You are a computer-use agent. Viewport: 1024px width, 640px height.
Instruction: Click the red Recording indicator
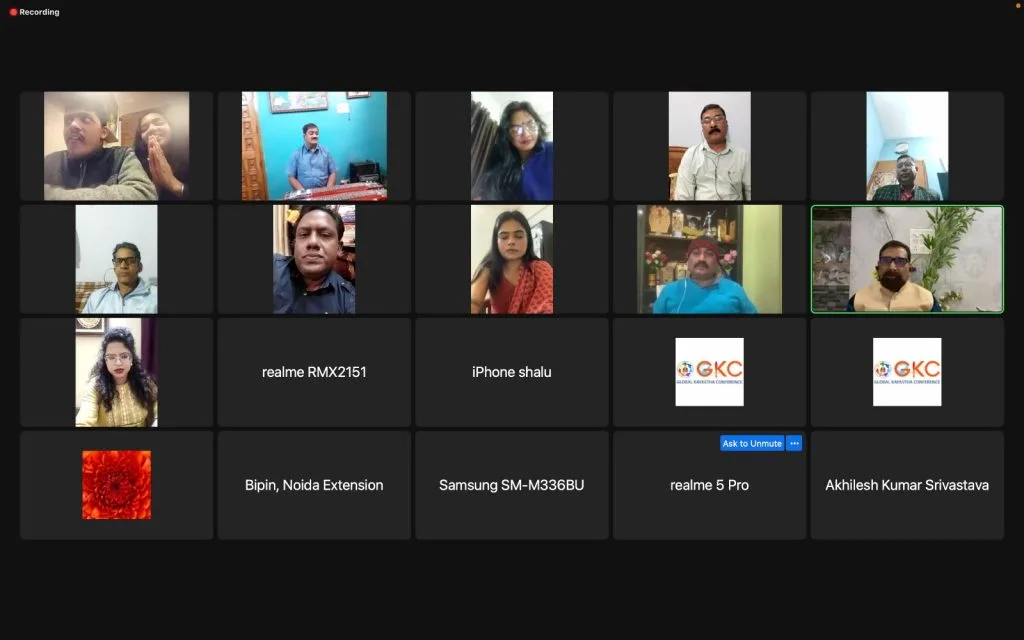(34, 12)
